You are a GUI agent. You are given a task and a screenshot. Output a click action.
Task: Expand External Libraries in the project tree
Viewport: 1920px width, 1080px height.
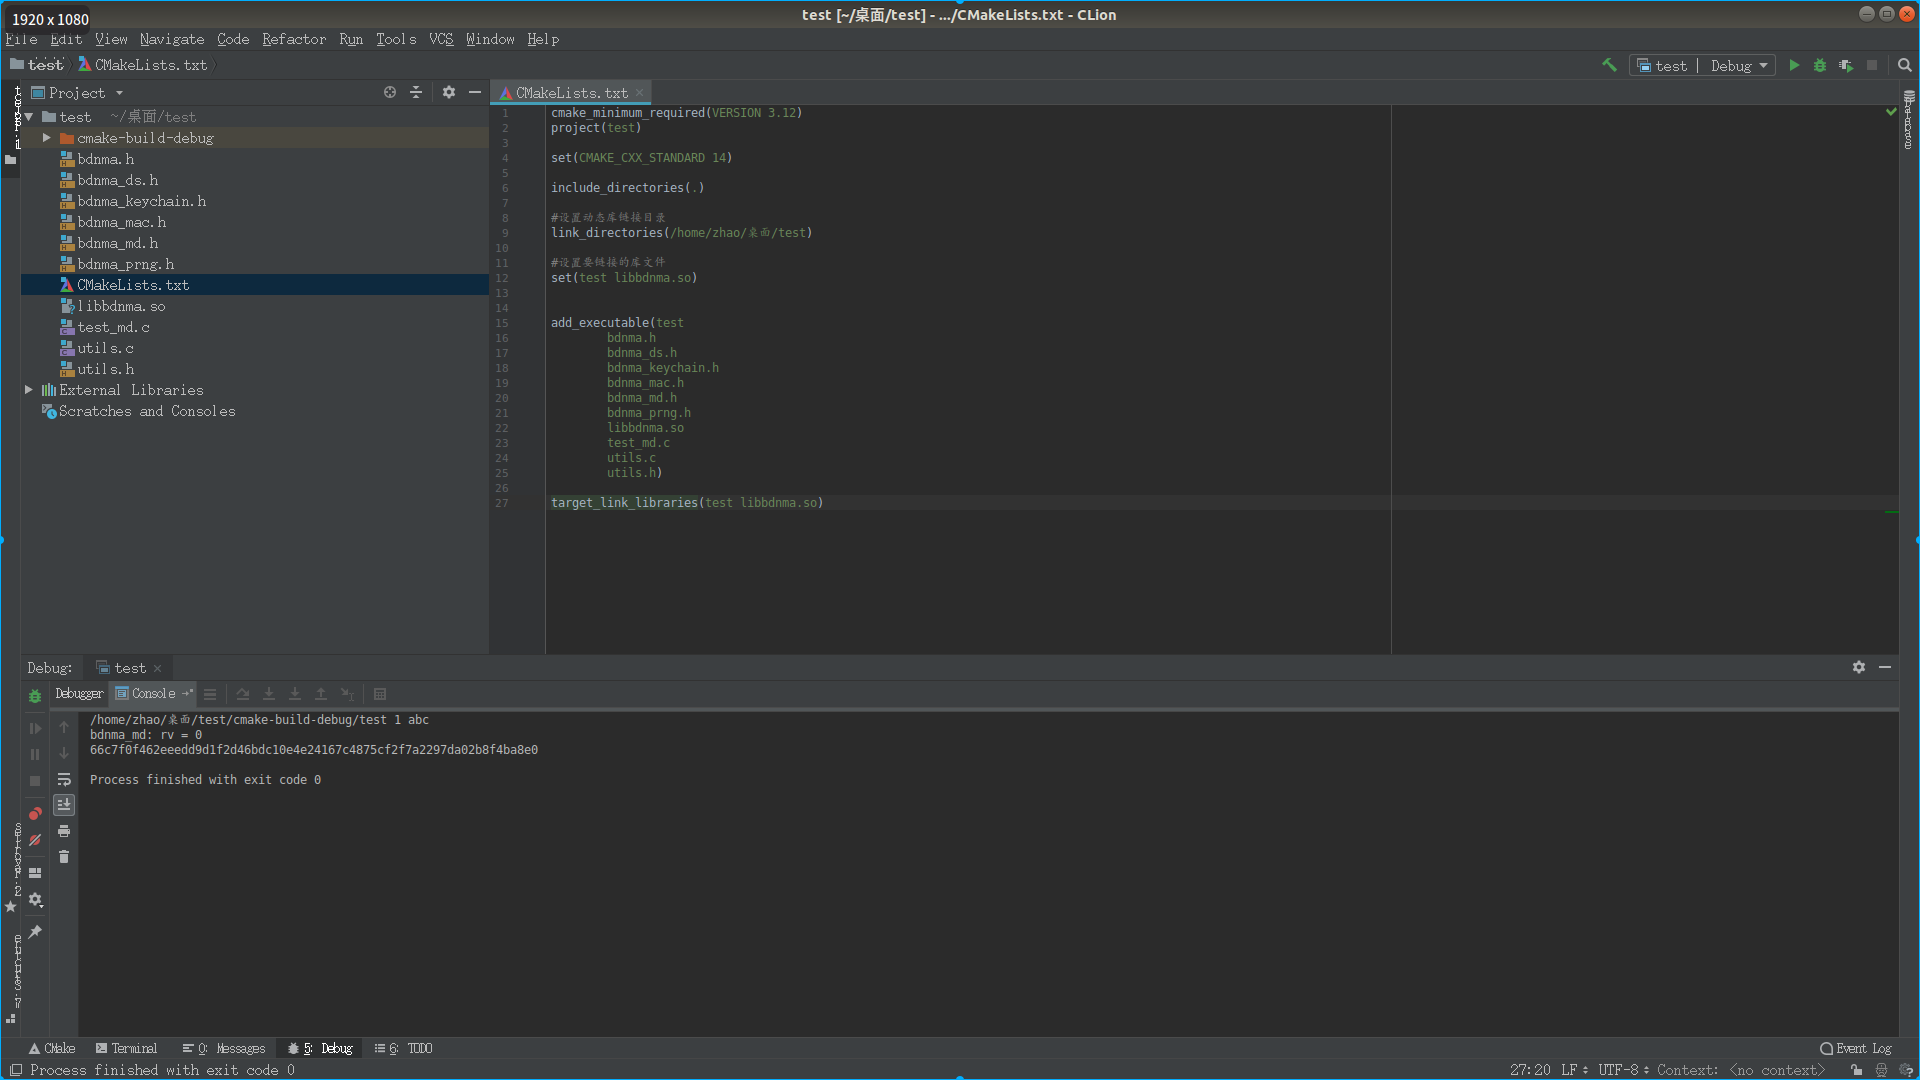click(x=29, y=389)
